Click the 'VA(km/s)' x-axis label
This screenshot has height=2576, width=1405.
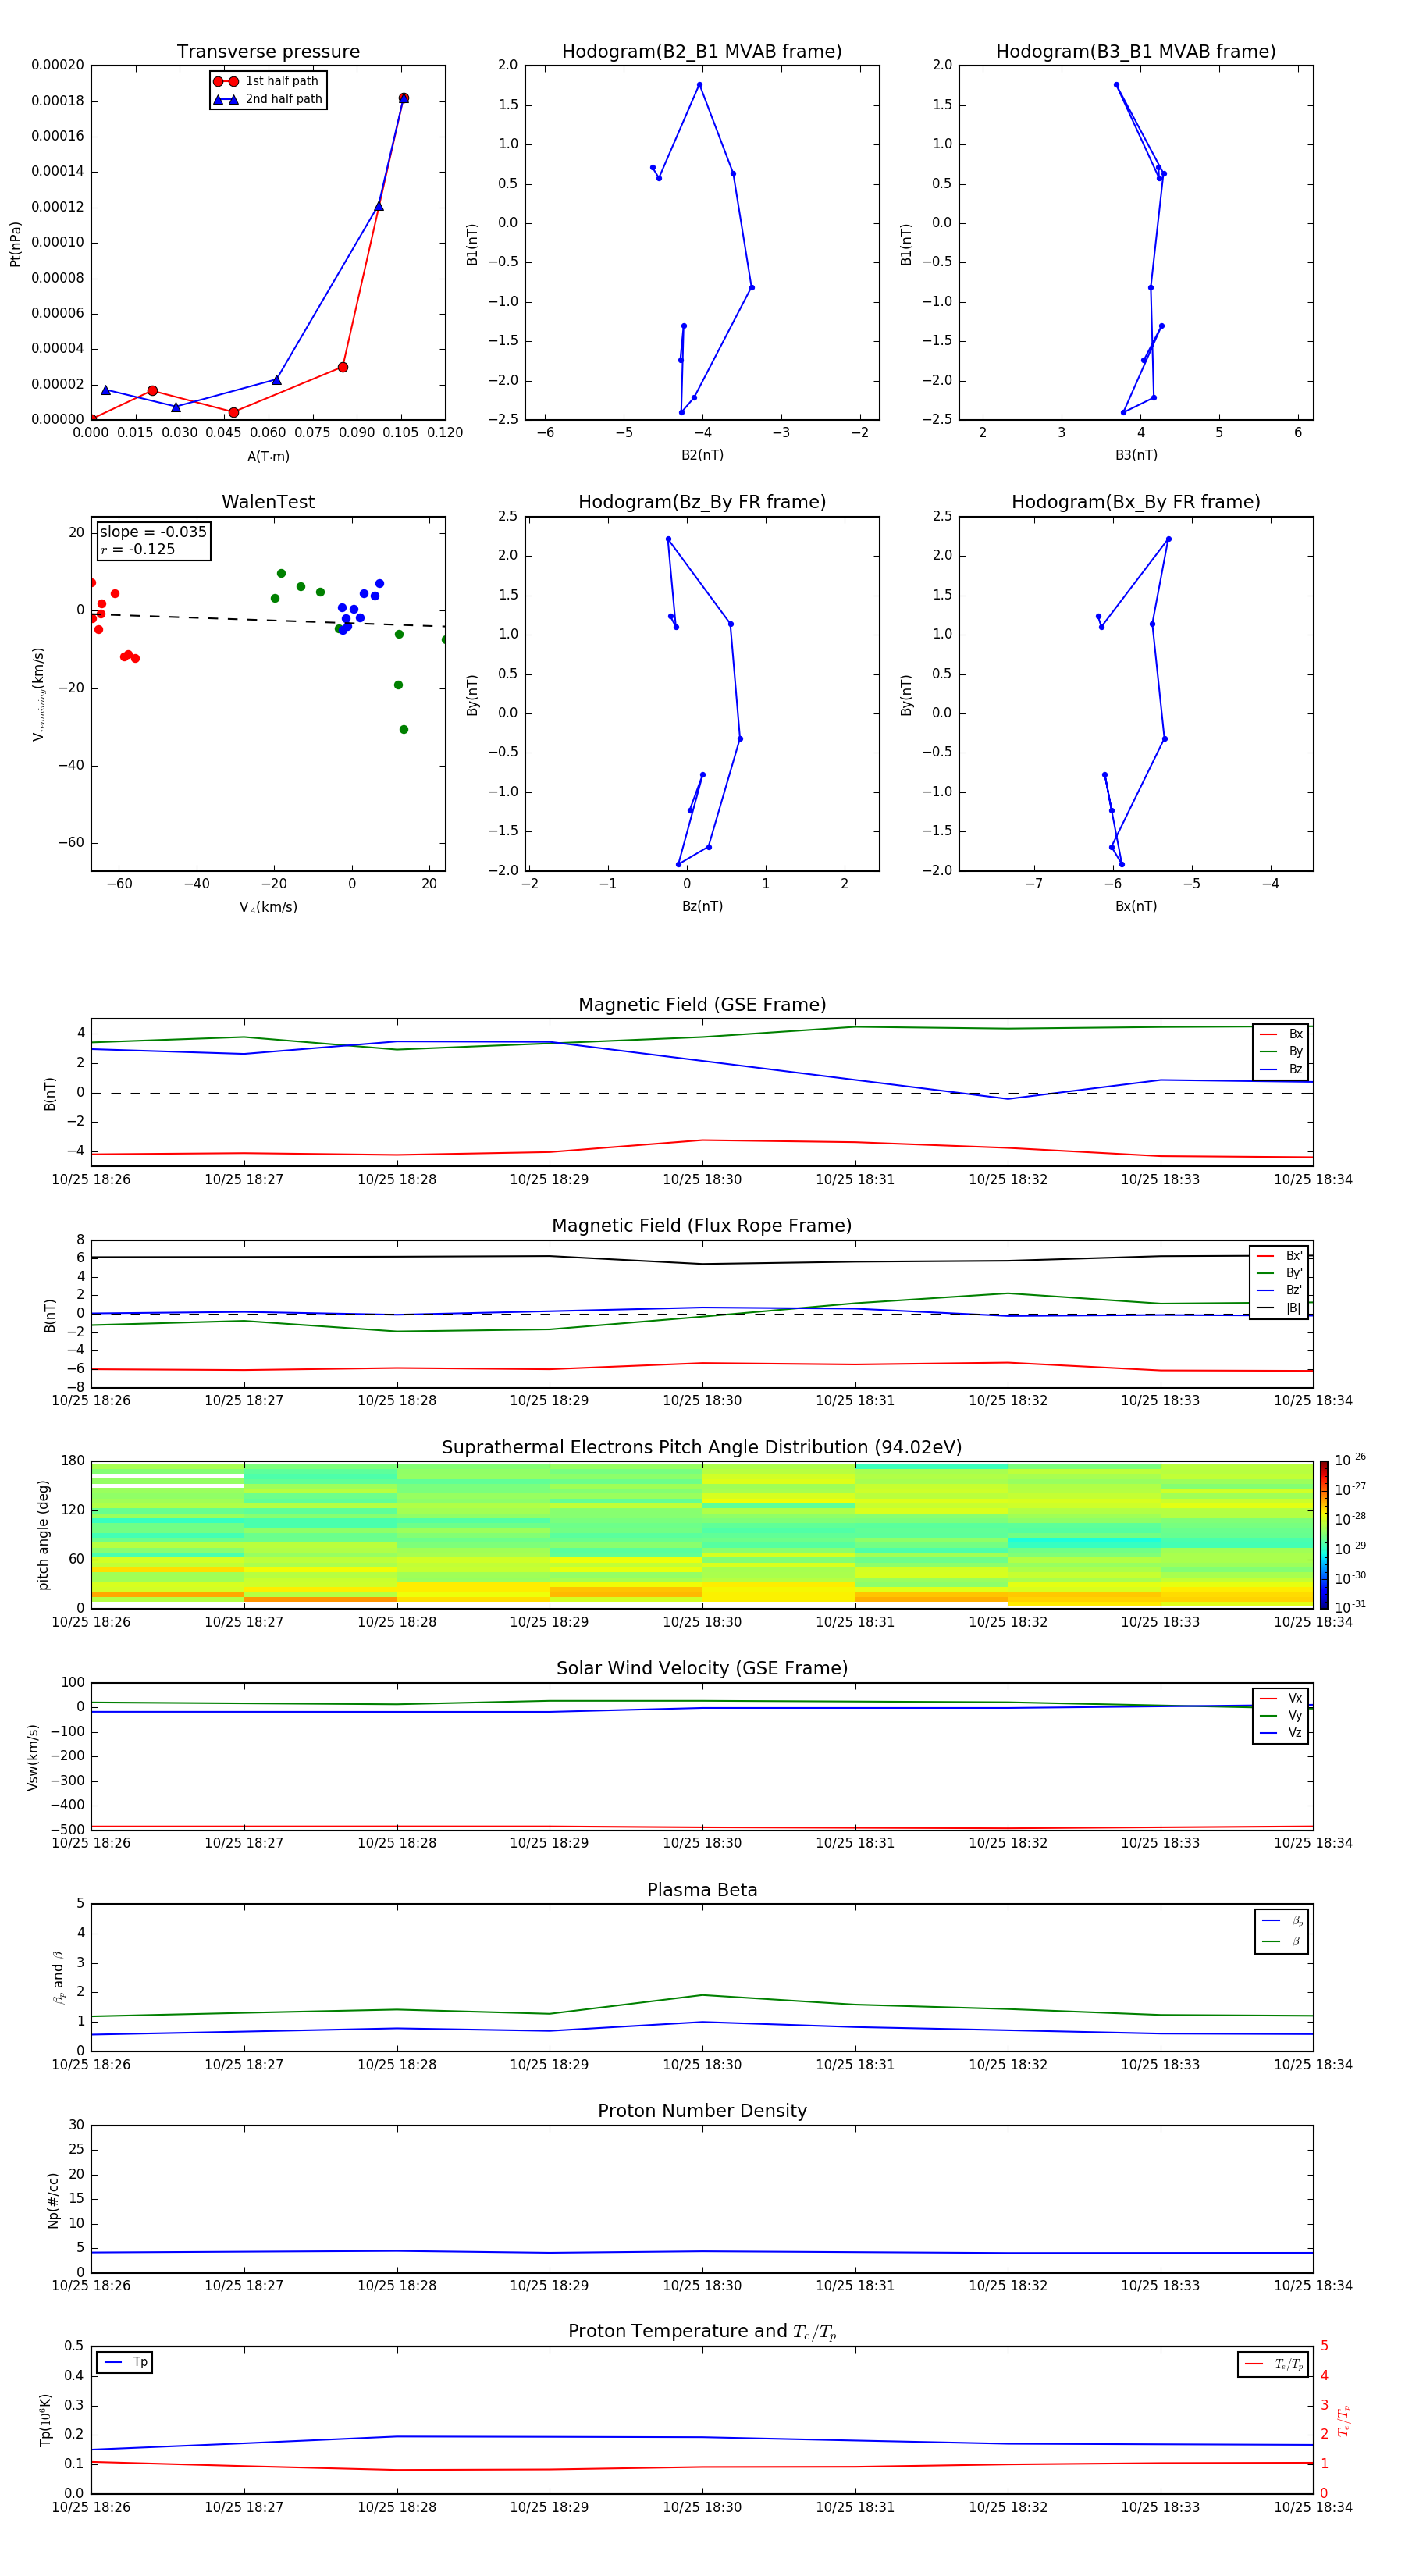(268, 908)
